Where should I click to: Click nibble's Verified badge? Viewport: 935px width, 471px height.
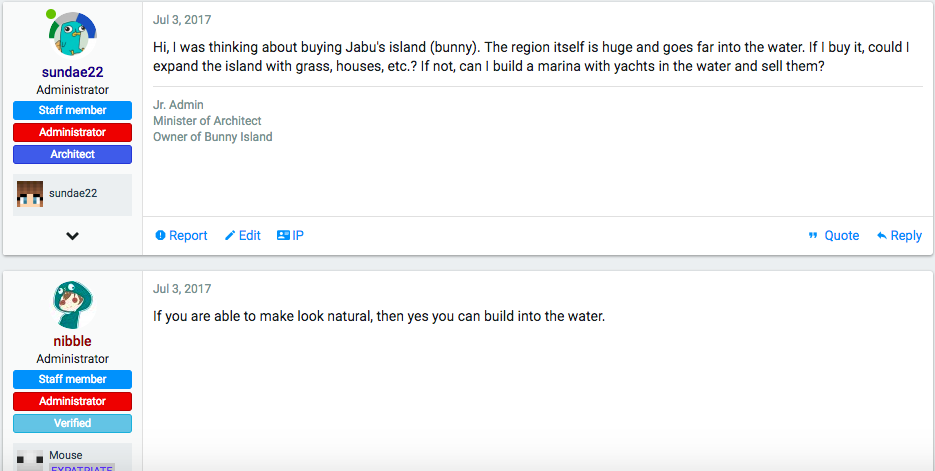[72, 423]
